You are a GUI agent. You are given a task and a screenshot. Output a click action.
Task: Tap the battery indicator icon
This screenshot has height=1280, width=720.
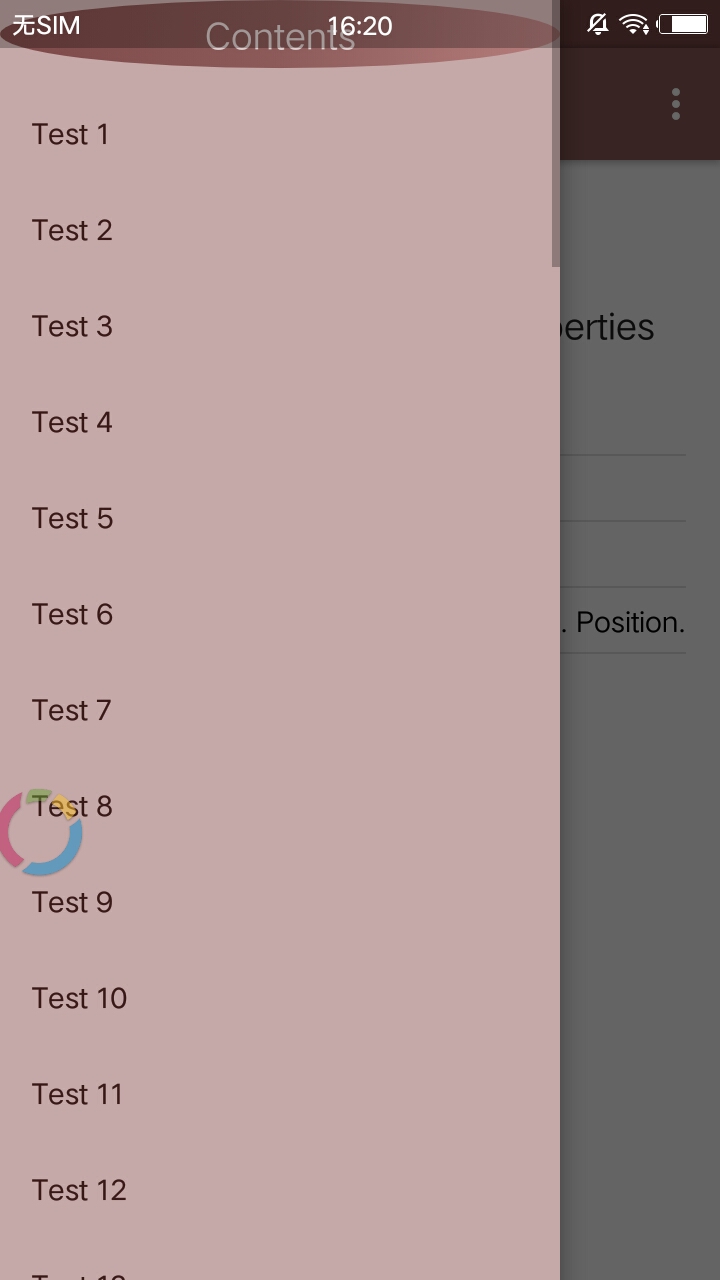point(683,24)
